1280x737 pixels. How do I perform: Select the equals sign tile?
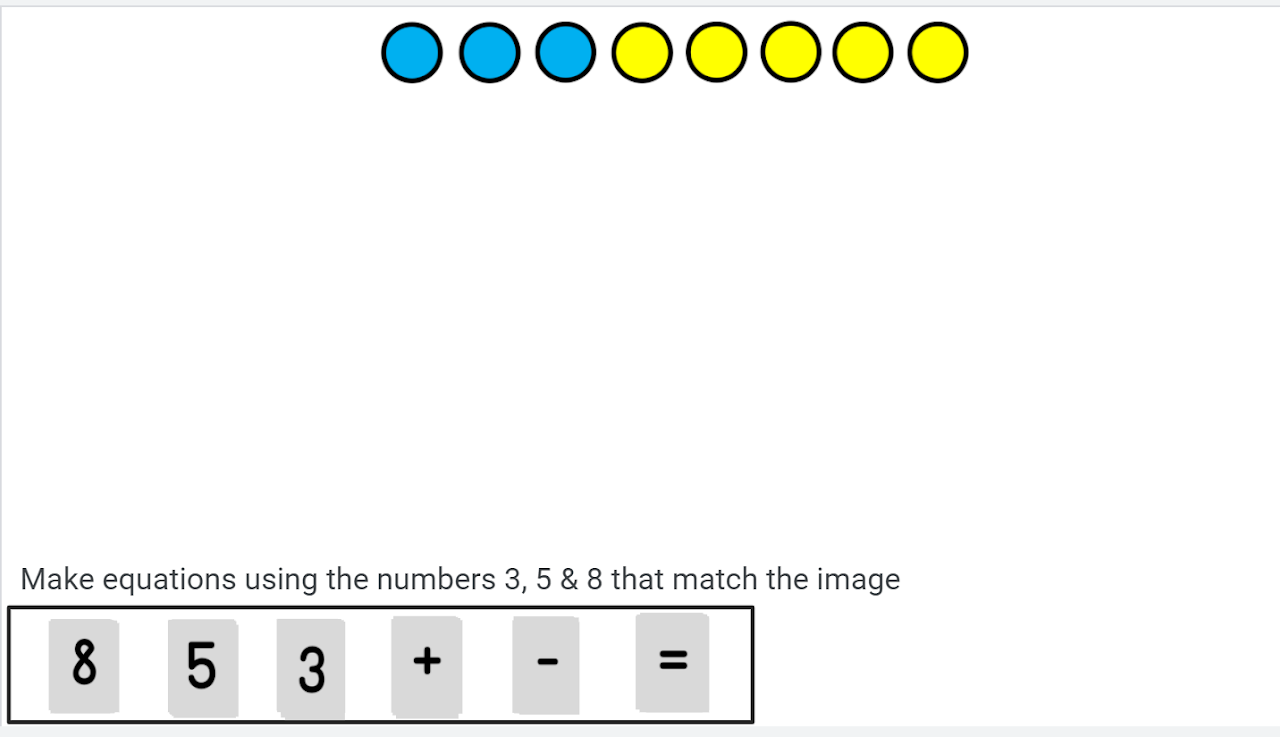[673, 662]
